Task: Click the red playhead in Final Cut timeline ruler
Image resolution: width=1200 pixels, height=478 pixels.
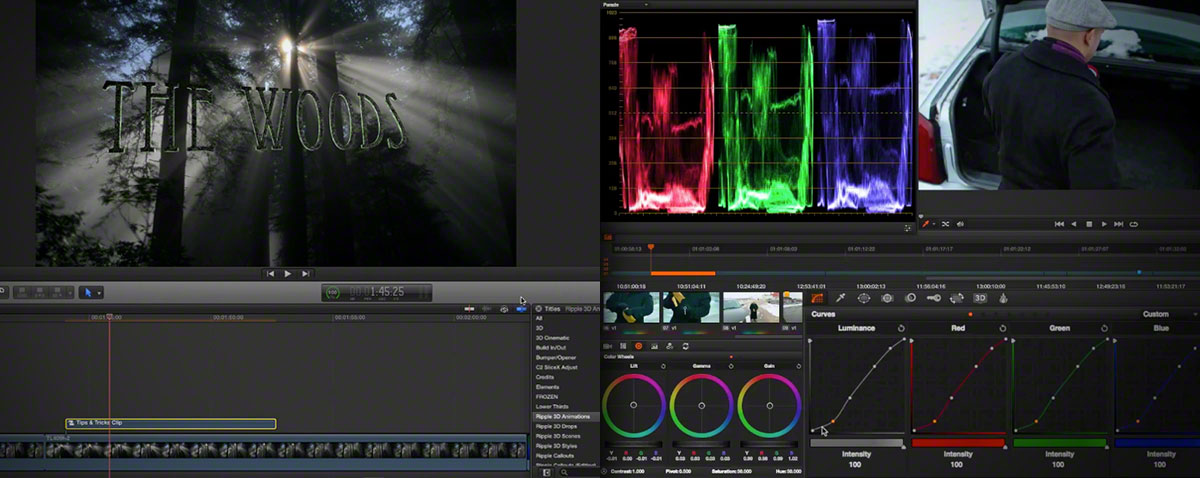Action: tap(109, 317)
